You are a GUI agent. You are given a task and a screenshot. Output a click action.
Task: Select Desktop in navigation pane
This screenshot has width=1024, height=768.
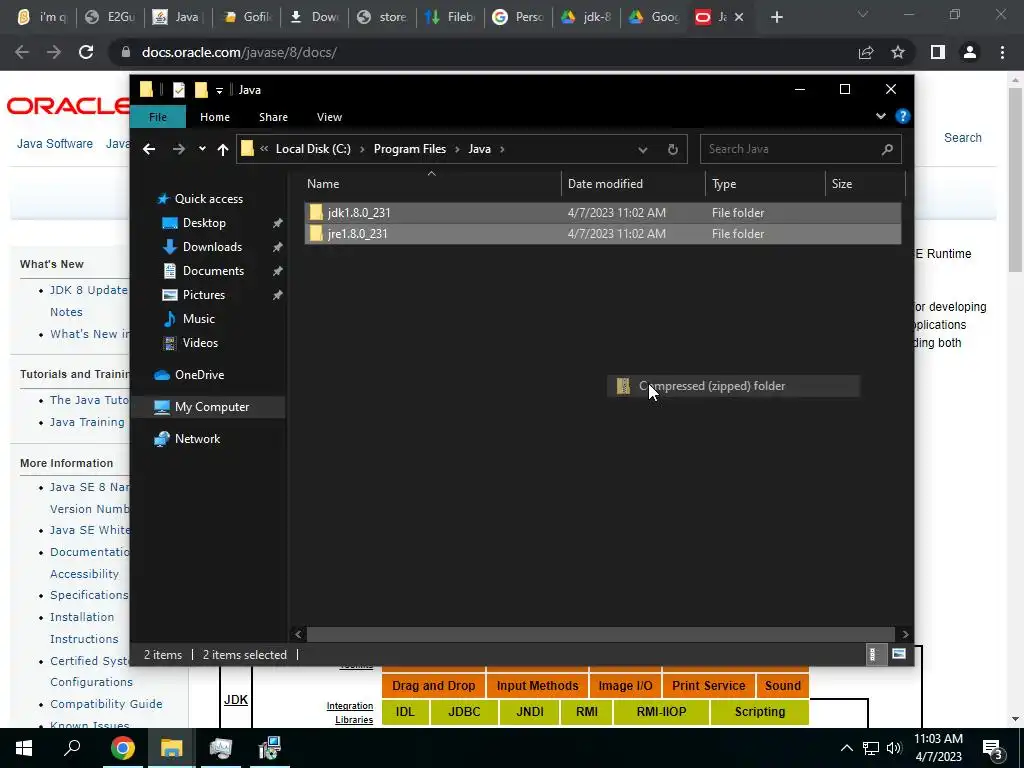[x=204, y=223]
